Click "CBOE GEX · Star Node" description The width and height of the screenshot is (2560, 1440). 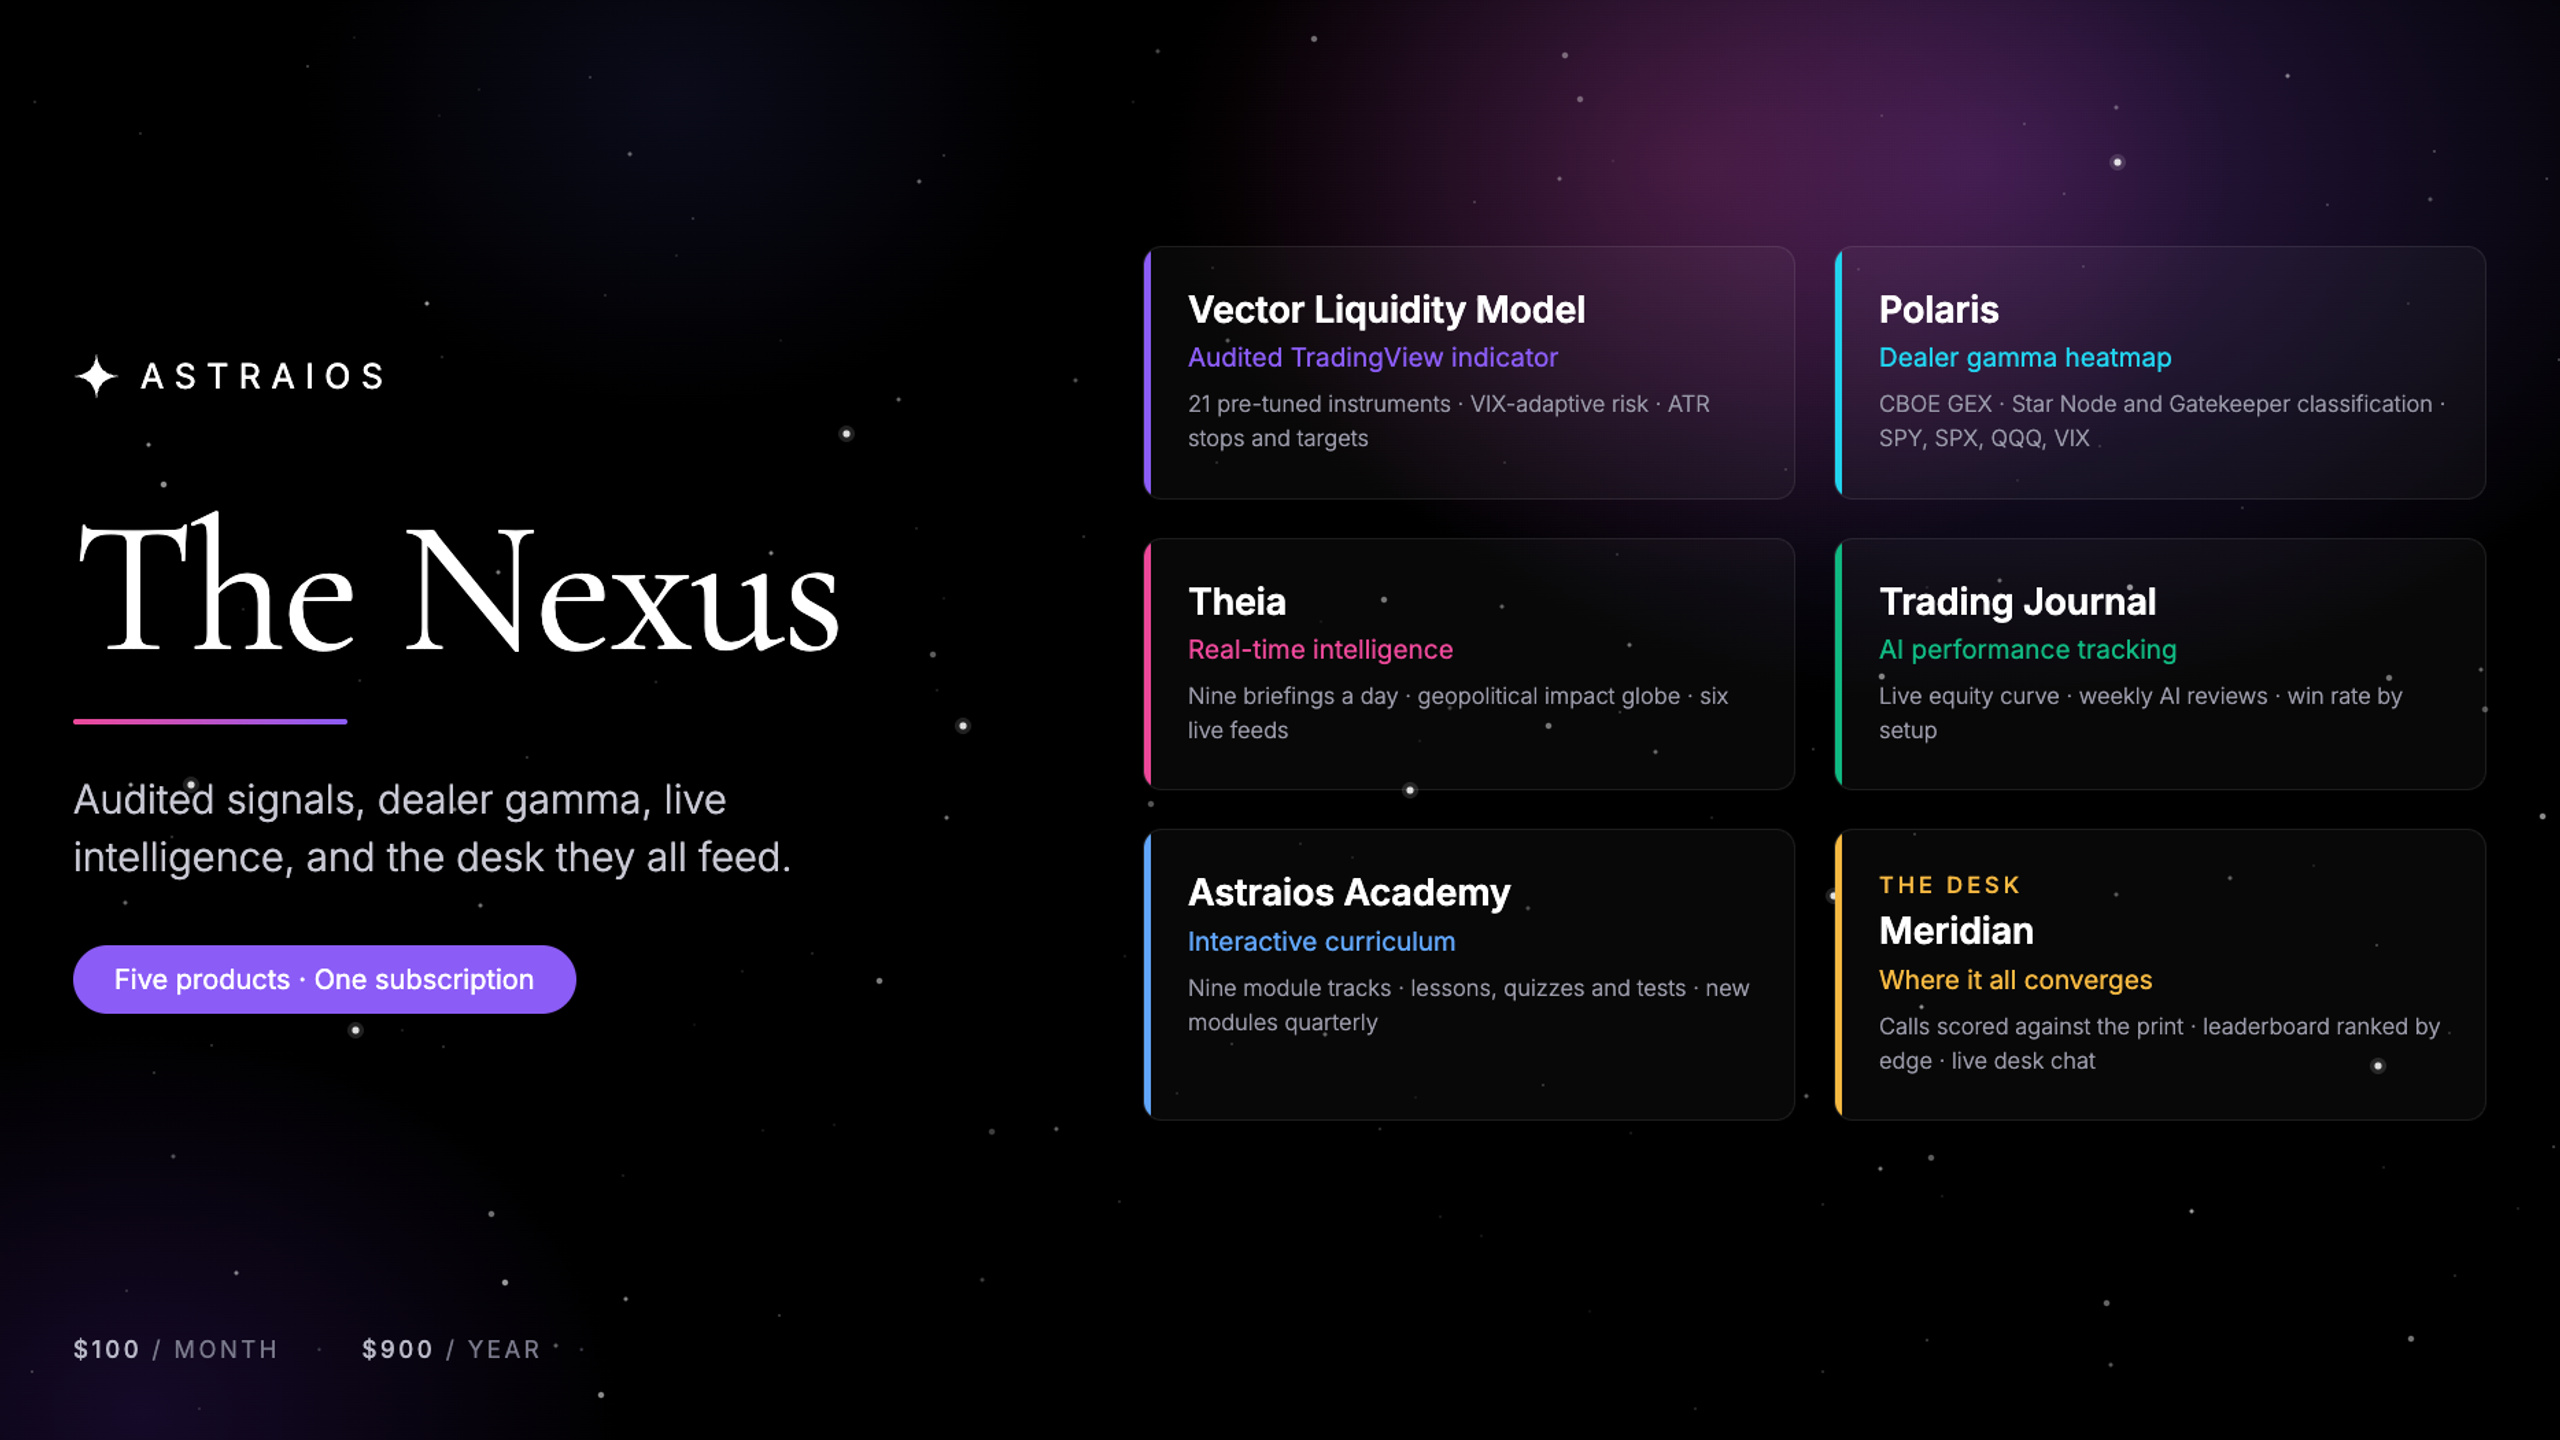(x=2161, y=421)
